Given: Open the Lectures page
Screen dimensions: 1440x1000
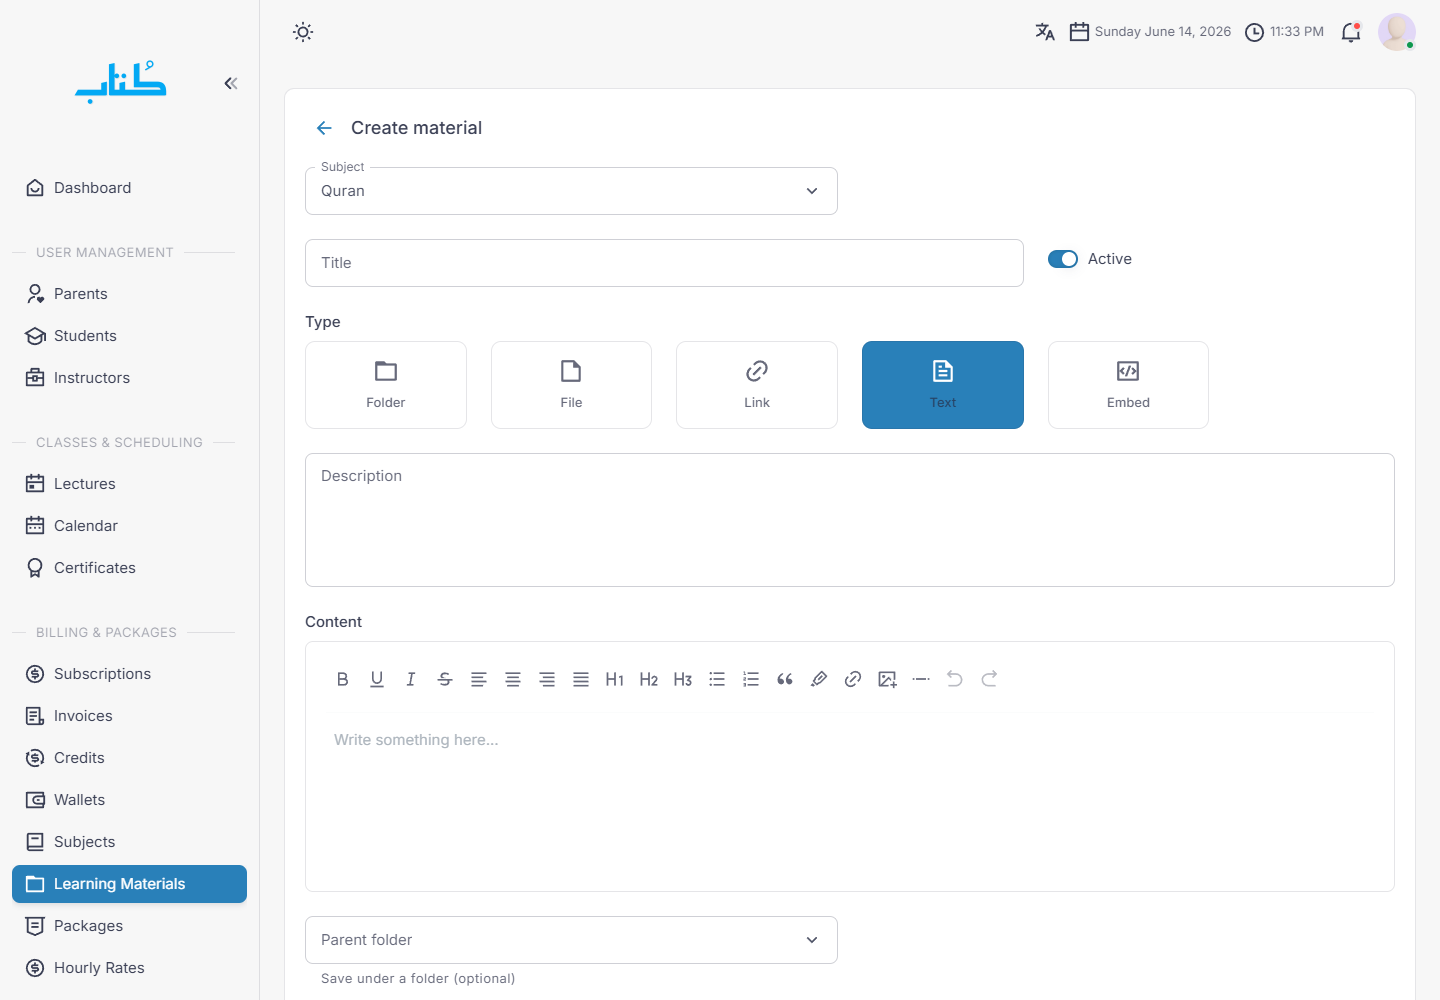Looking at the screenshot, I should tap(129, 484).
